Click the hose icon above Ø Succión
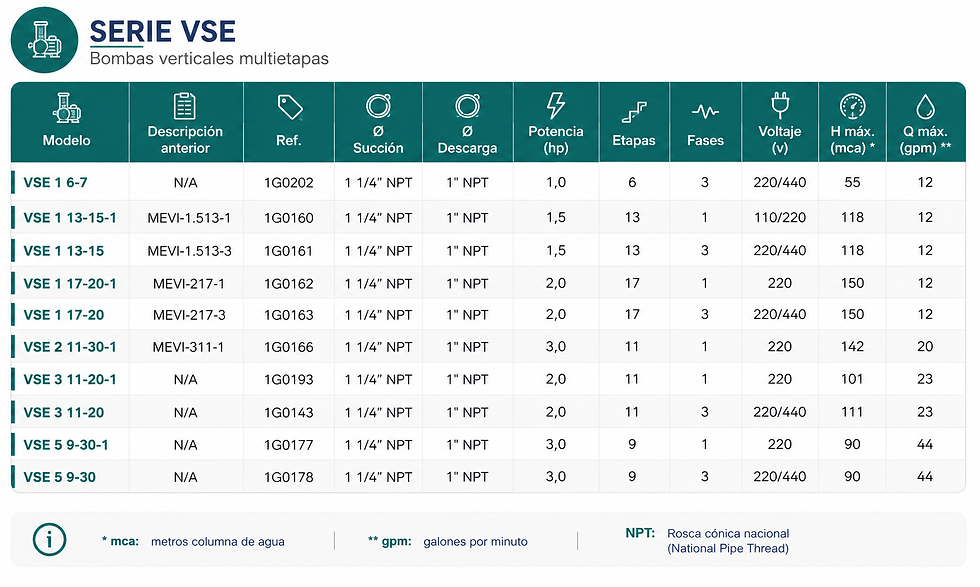Screen dimensions: 980x587 [x=378, y=106]
